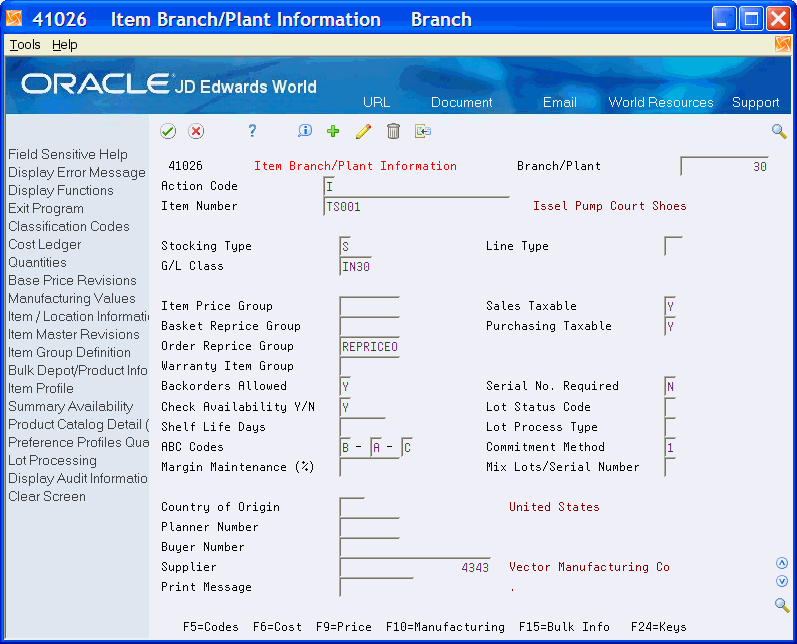Screen dimensions: 797x644
Task: Open Product Catalog Detail in sidebar
Action: point(78,424)
